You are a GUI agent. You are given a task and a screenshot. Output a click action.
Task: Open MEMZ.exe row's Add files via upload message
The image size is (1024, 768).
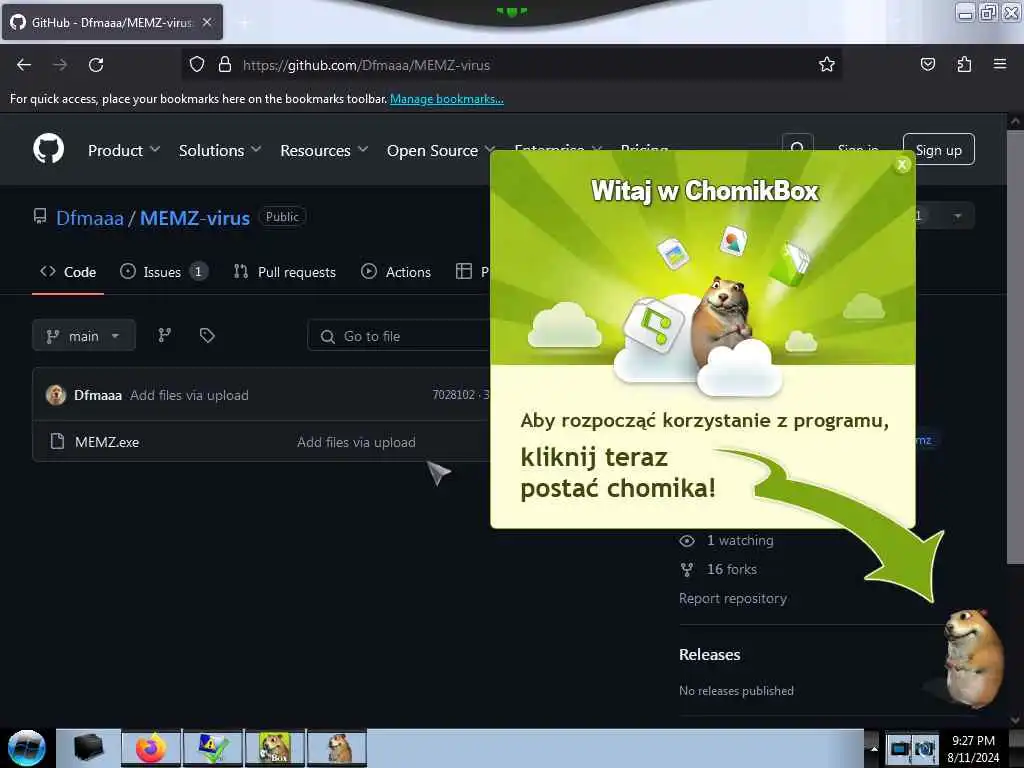click(x=356, y=442)
